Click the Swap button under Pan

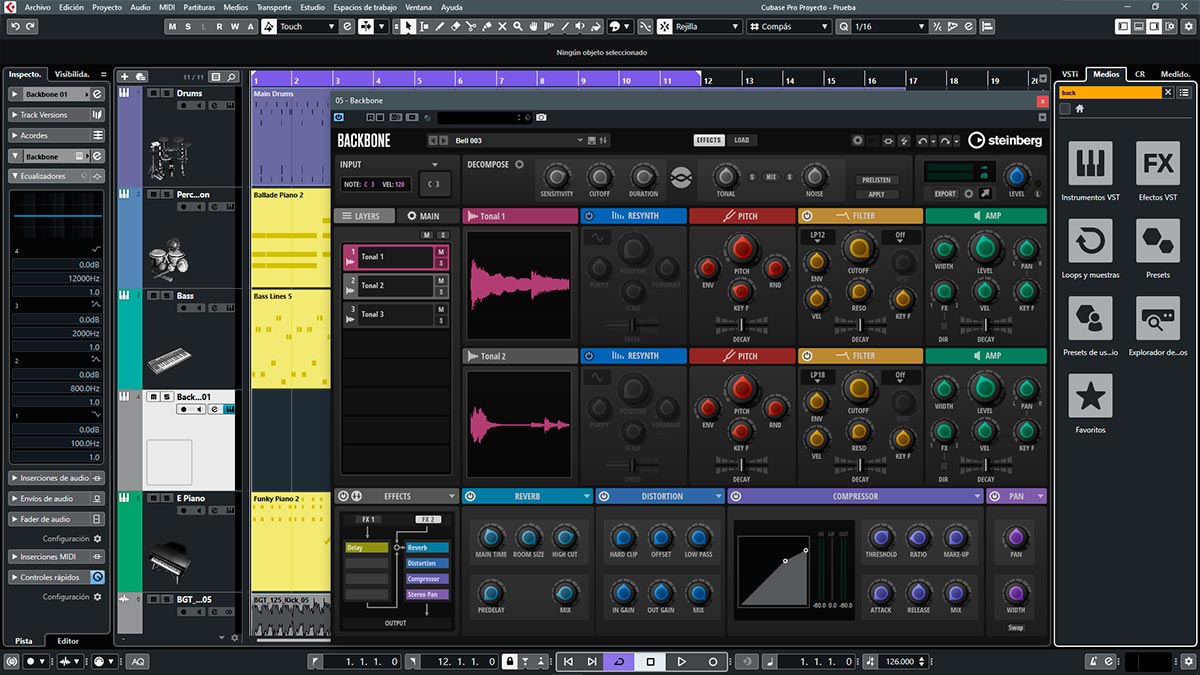click(x=1016, y=628)
